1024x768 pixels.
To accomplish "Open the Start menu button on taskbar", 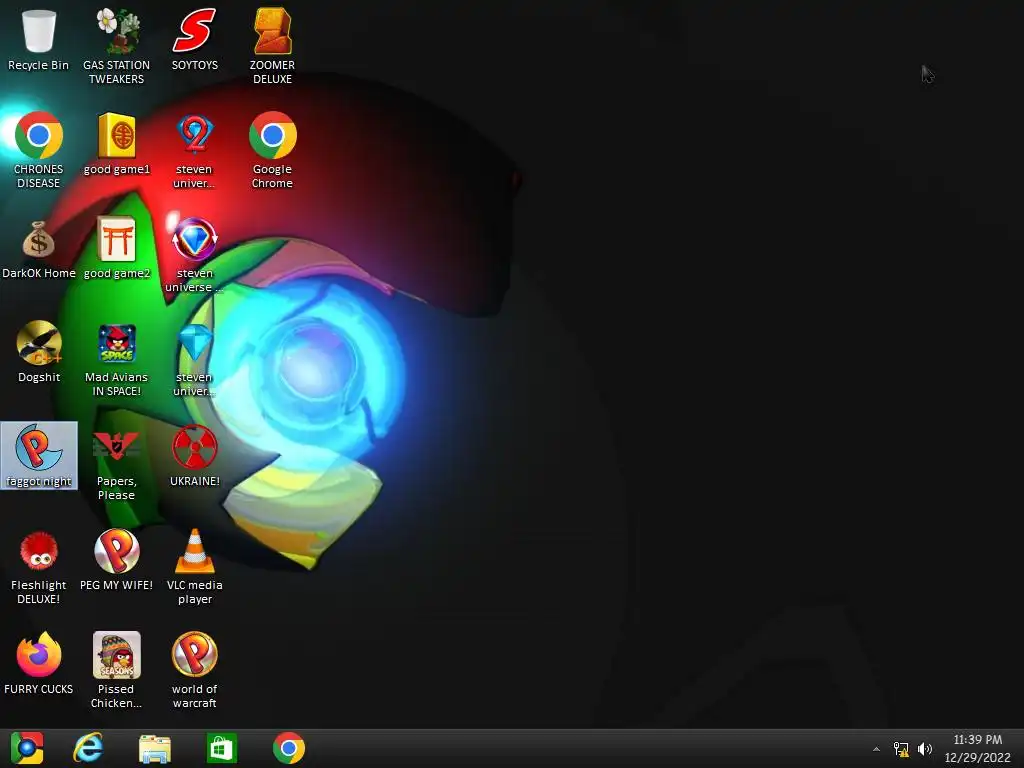I will tap(27, 748).
